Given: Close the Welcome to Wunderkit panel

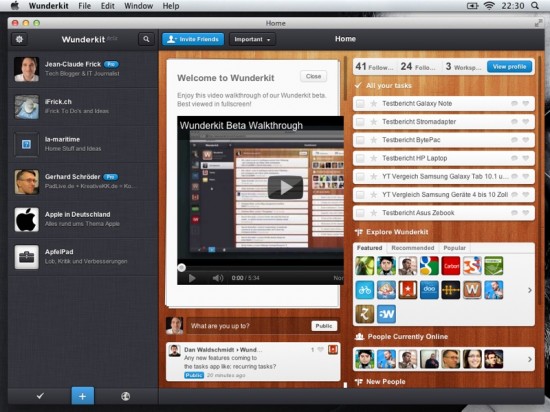Looking at the screenshot, I should [x=313, y=76].
